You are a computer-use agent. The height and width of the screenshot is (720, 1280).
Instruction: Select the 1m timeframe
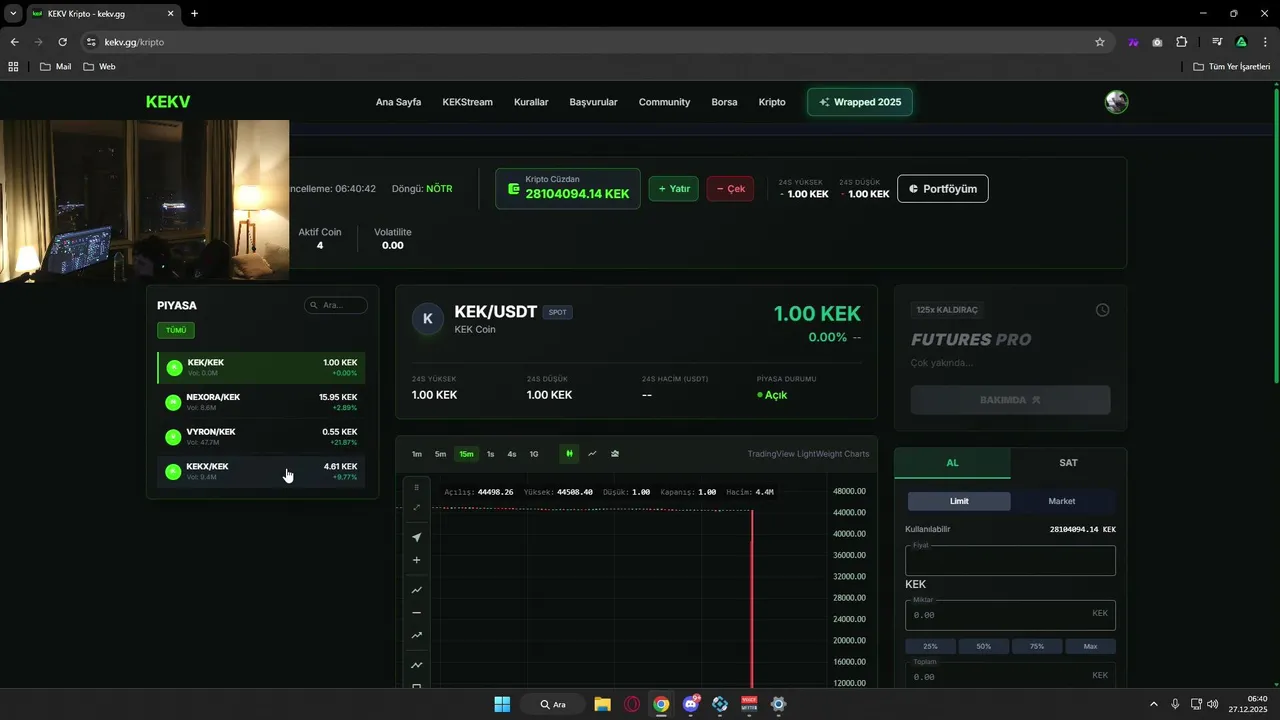point(417,454)
